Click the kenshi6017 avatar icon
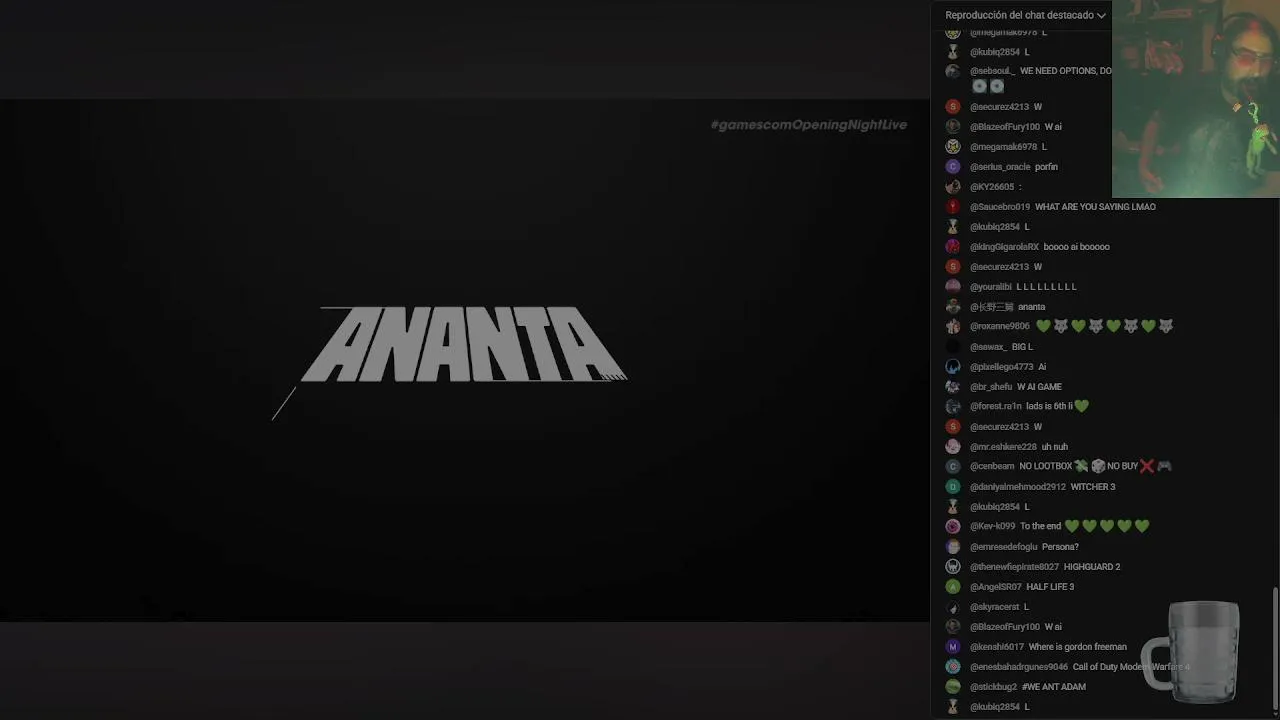 953,647
